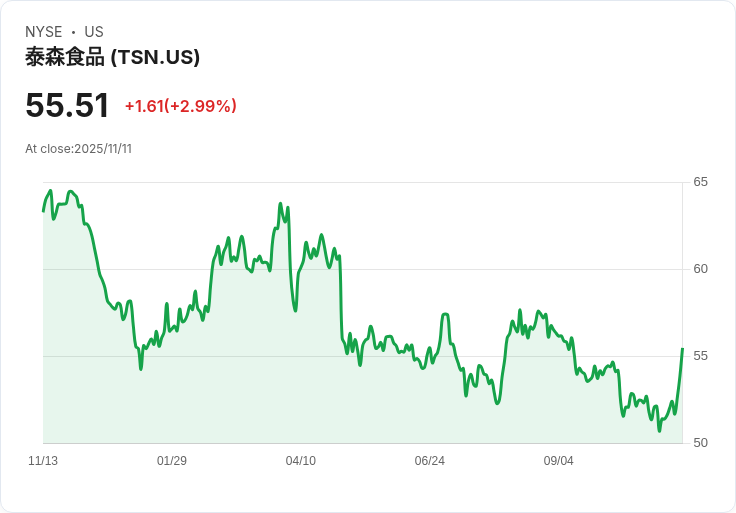Select the 01/29 date on the time axis
This screenshot has width=736, height=513.
[x=172, y=461]
